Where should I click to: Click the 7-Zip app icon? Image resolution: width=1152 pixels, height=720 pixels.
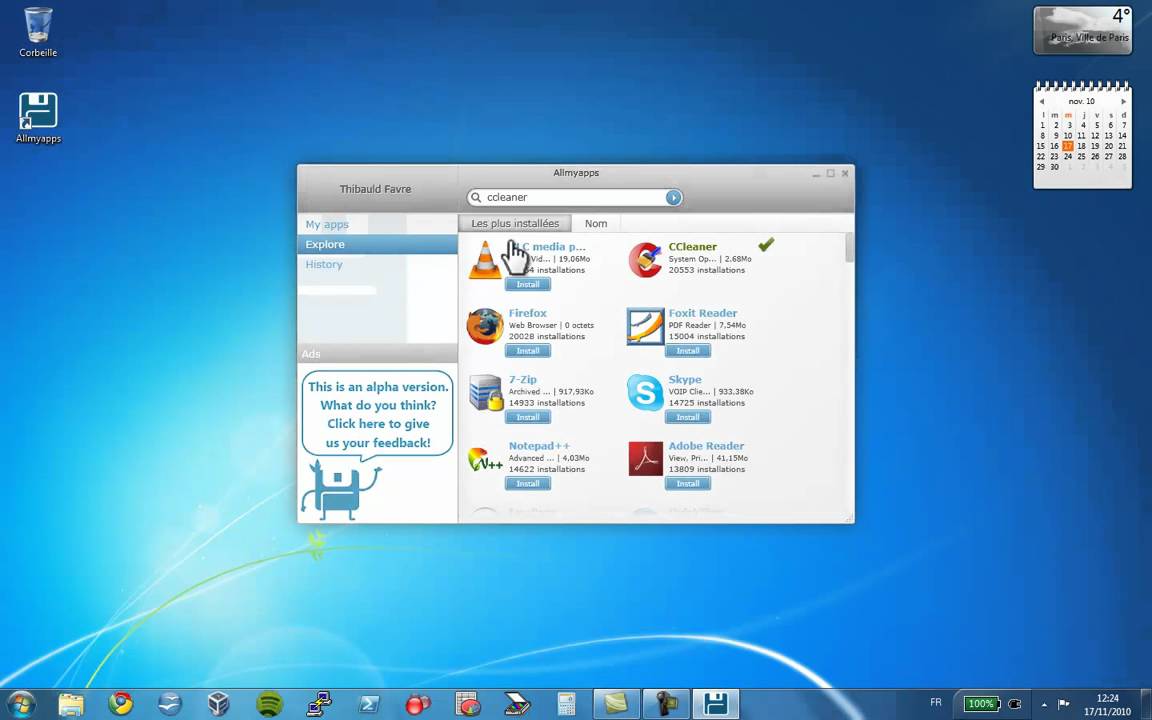click(486, 393)
